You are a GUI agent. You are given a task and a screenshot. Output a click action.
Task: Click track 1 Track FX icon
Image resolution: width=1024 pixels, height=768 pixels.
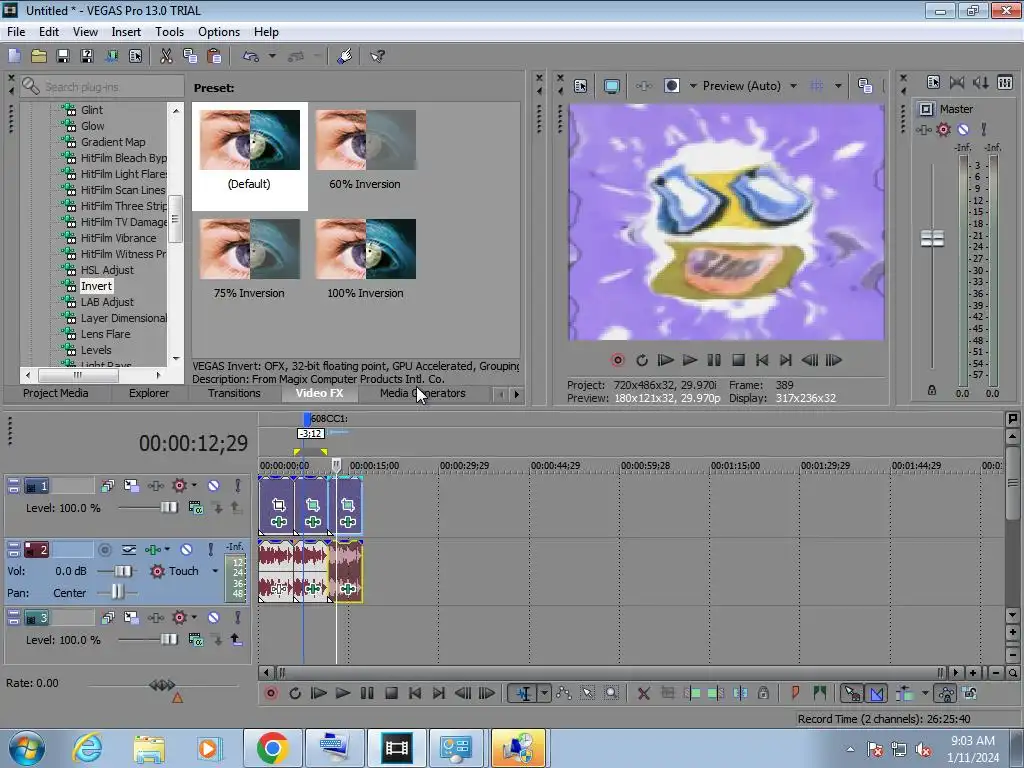pyautogui.click(x=155, y=486)
